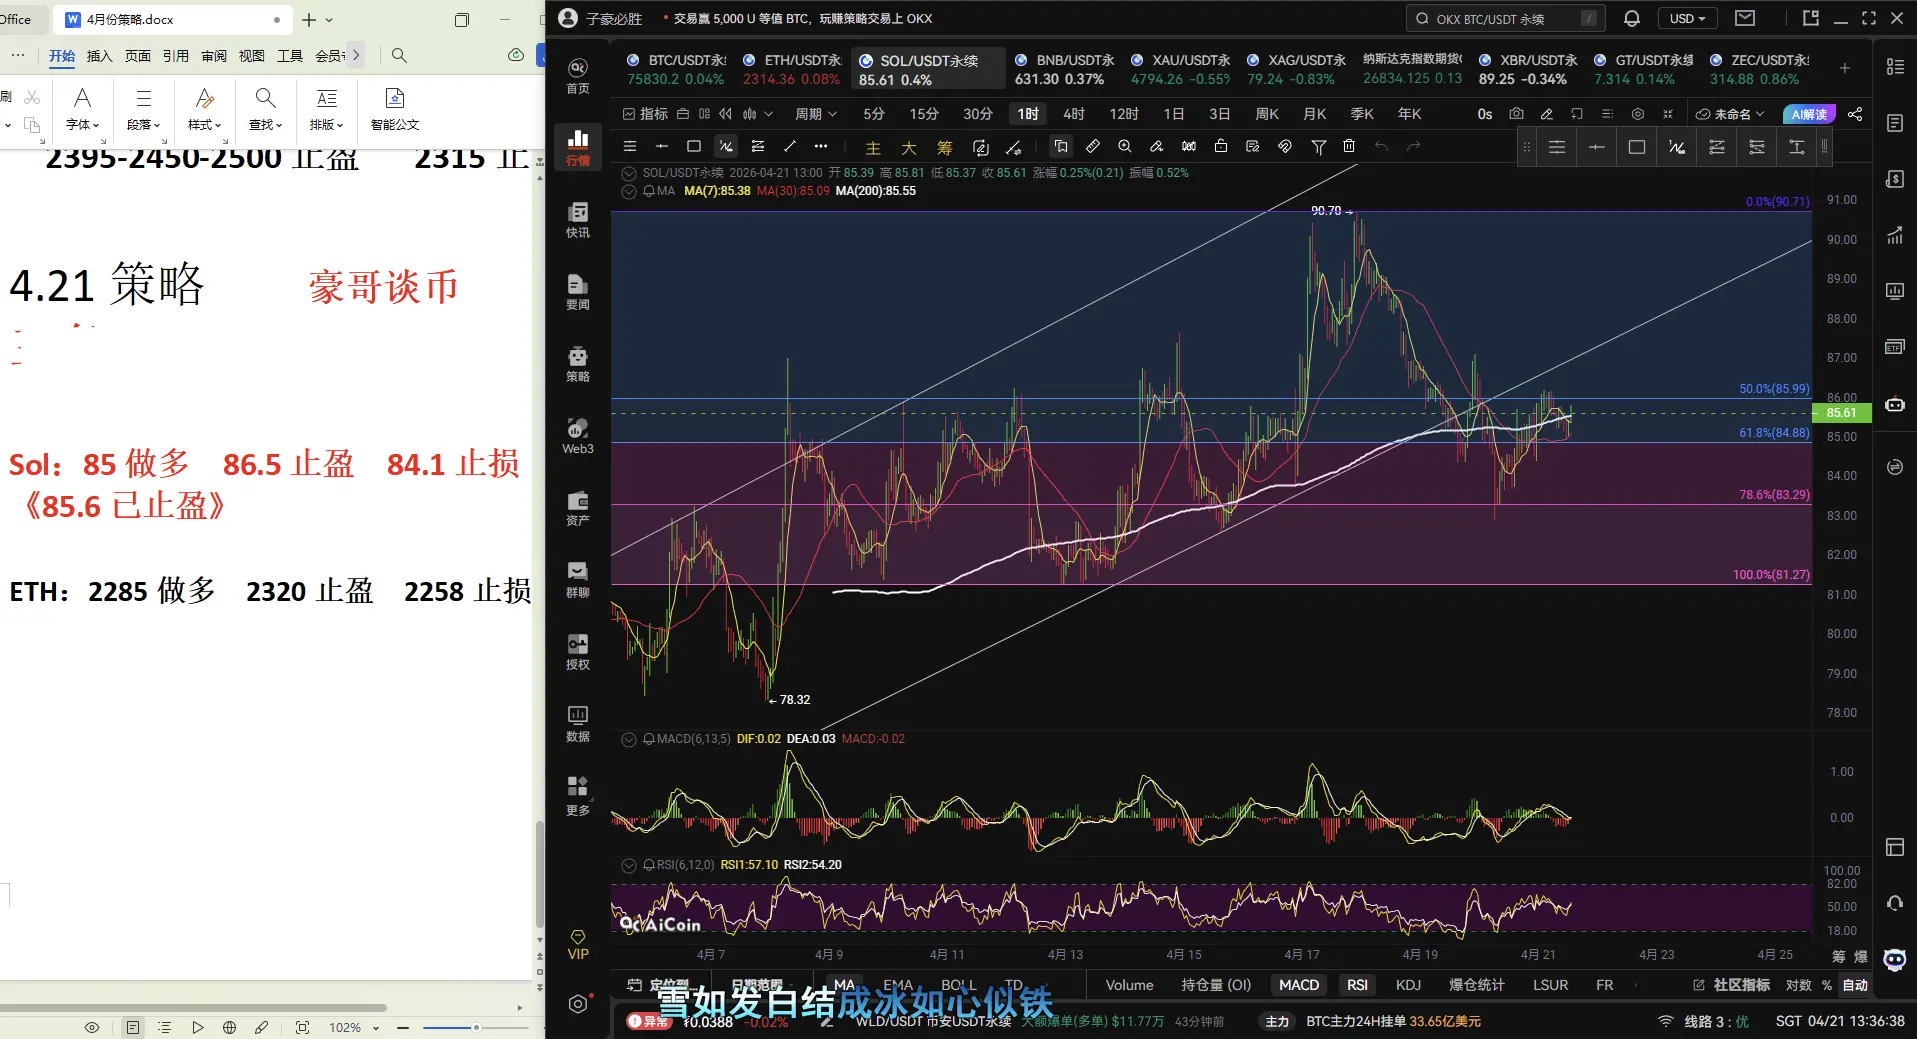Switch to the 审阅 ribbon tab
1917x1039 pixels.
pos(214,56)
